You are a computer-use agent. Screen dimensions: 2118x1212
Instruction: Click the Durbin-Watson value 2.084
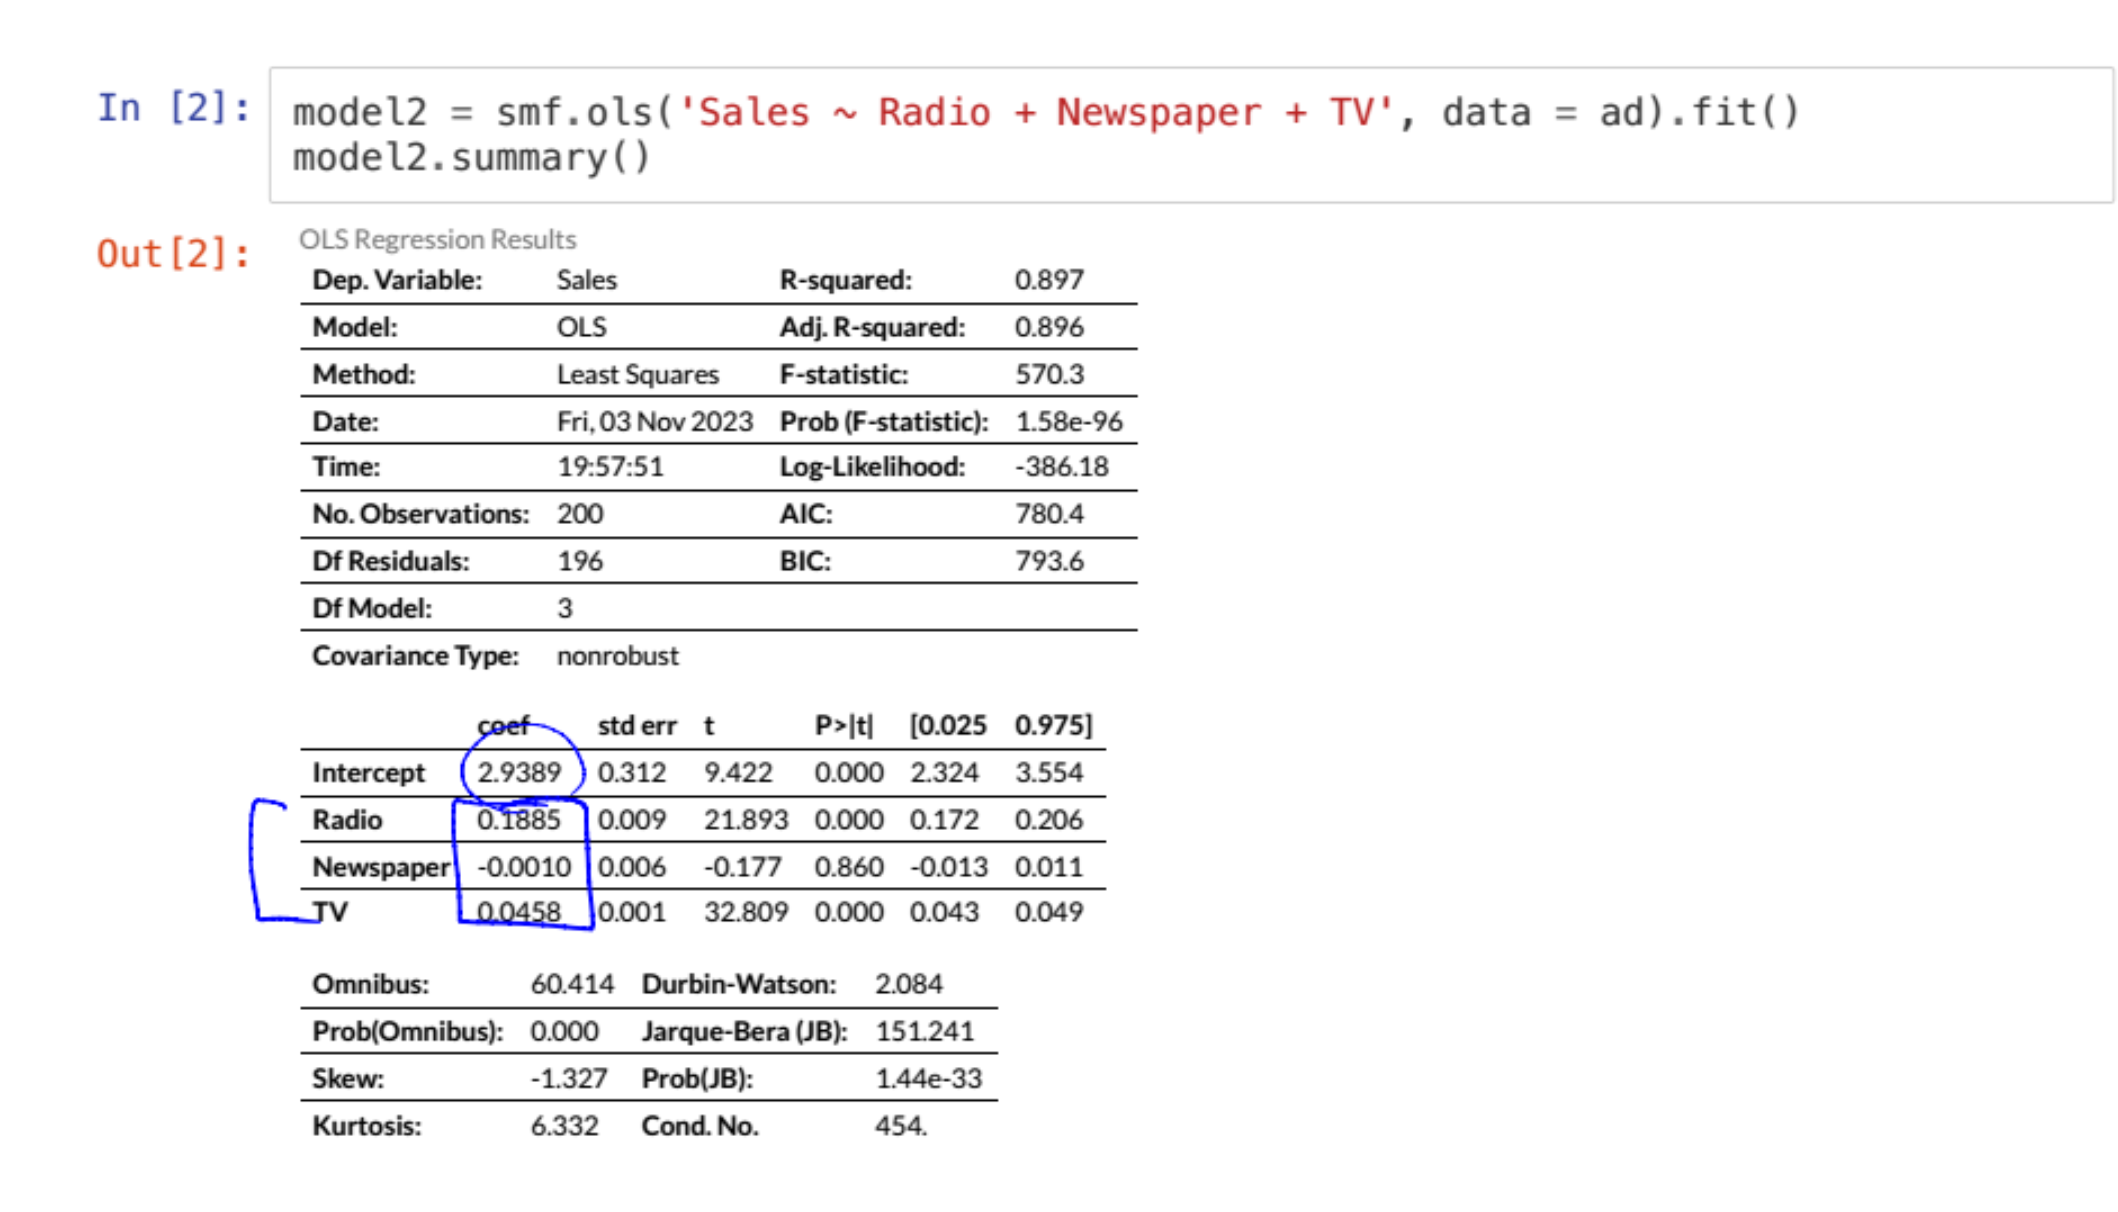click(908, 984)
